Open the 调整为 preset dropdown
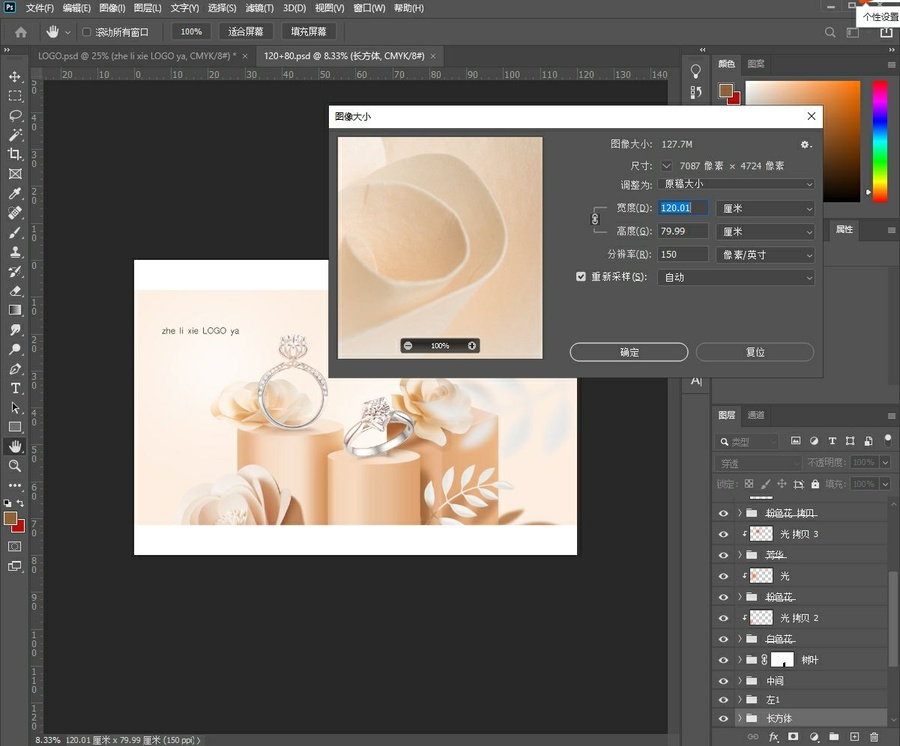 [x=736, y=184]
